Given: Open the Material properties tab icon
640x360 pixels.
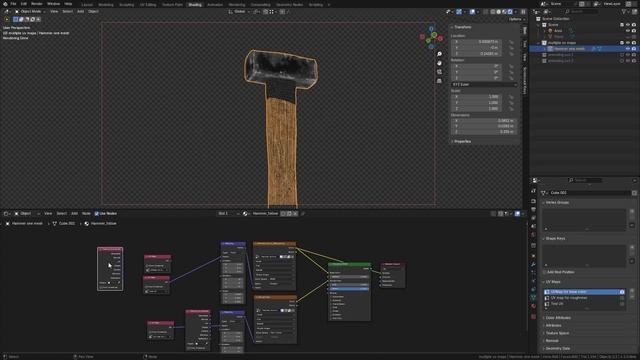Looking at the screenshot, I should 533,306.
